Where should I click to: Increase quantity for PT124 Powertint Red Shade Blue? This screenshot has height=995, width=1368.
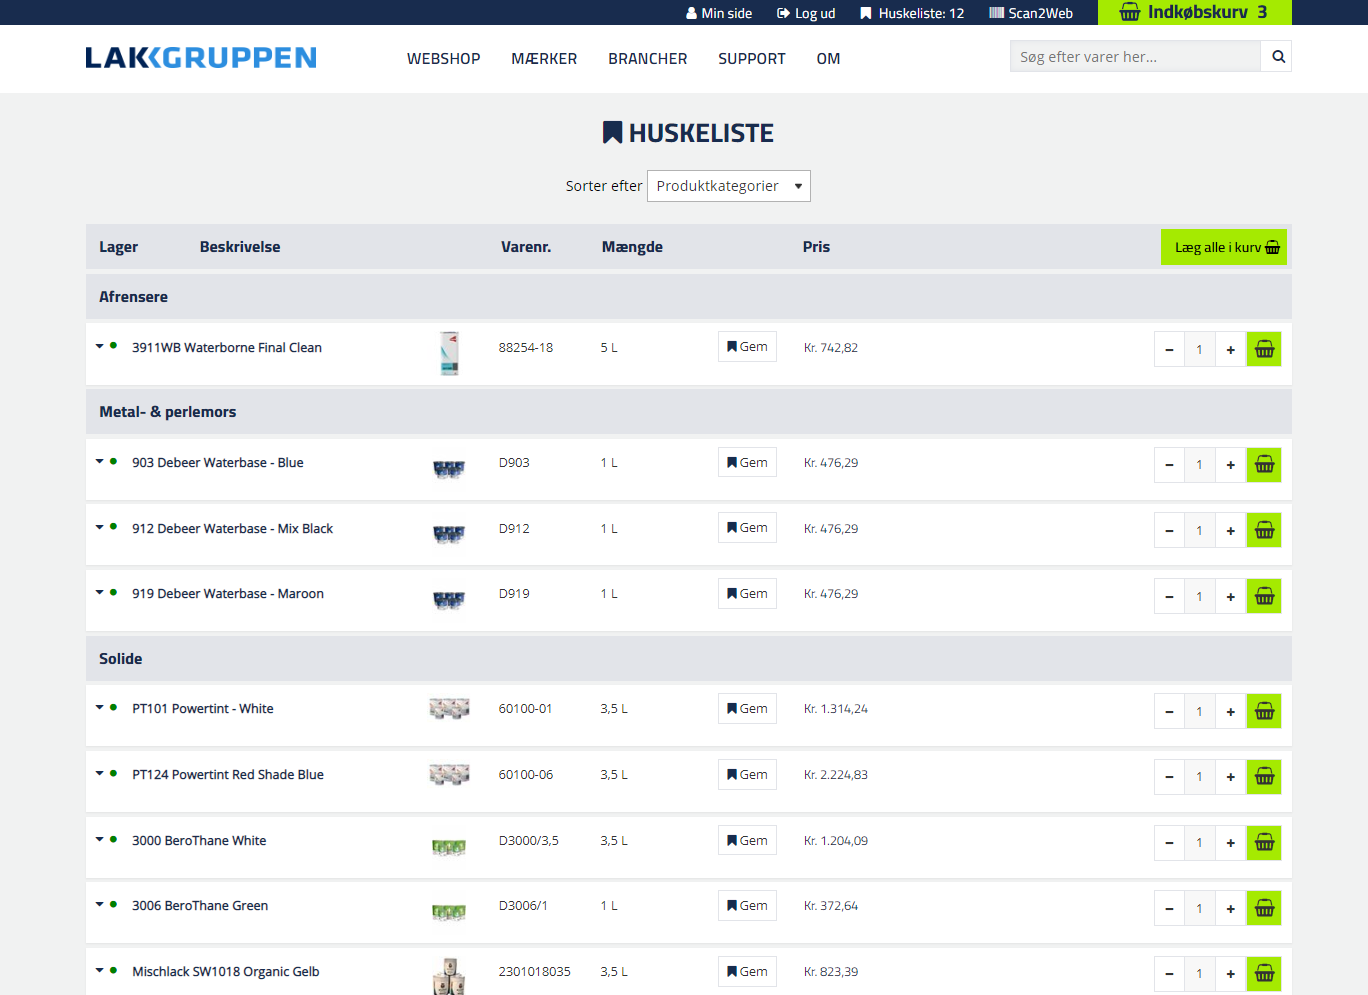tap(1230, 776)
